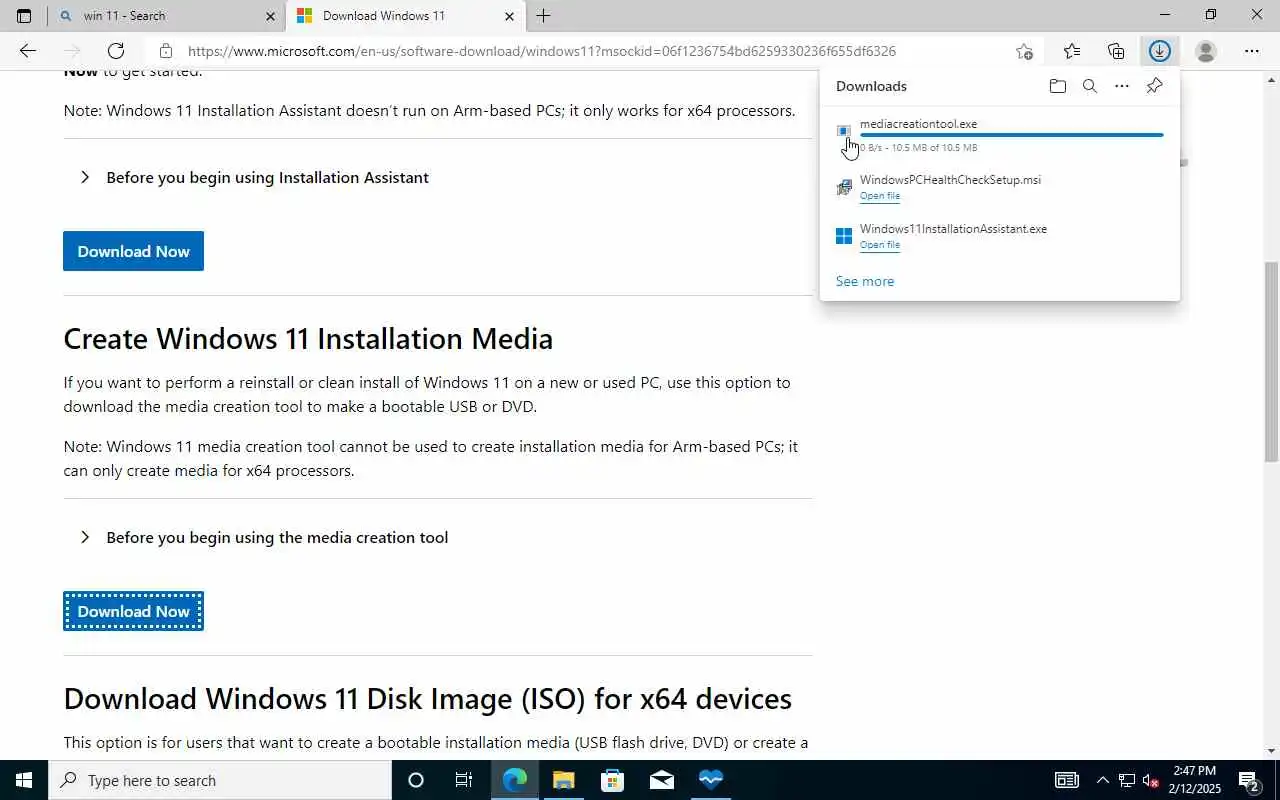Open Cortana from the taskbar
Image resolution: width=1280 pixels, height=800 pixels.
pos(416,780)
